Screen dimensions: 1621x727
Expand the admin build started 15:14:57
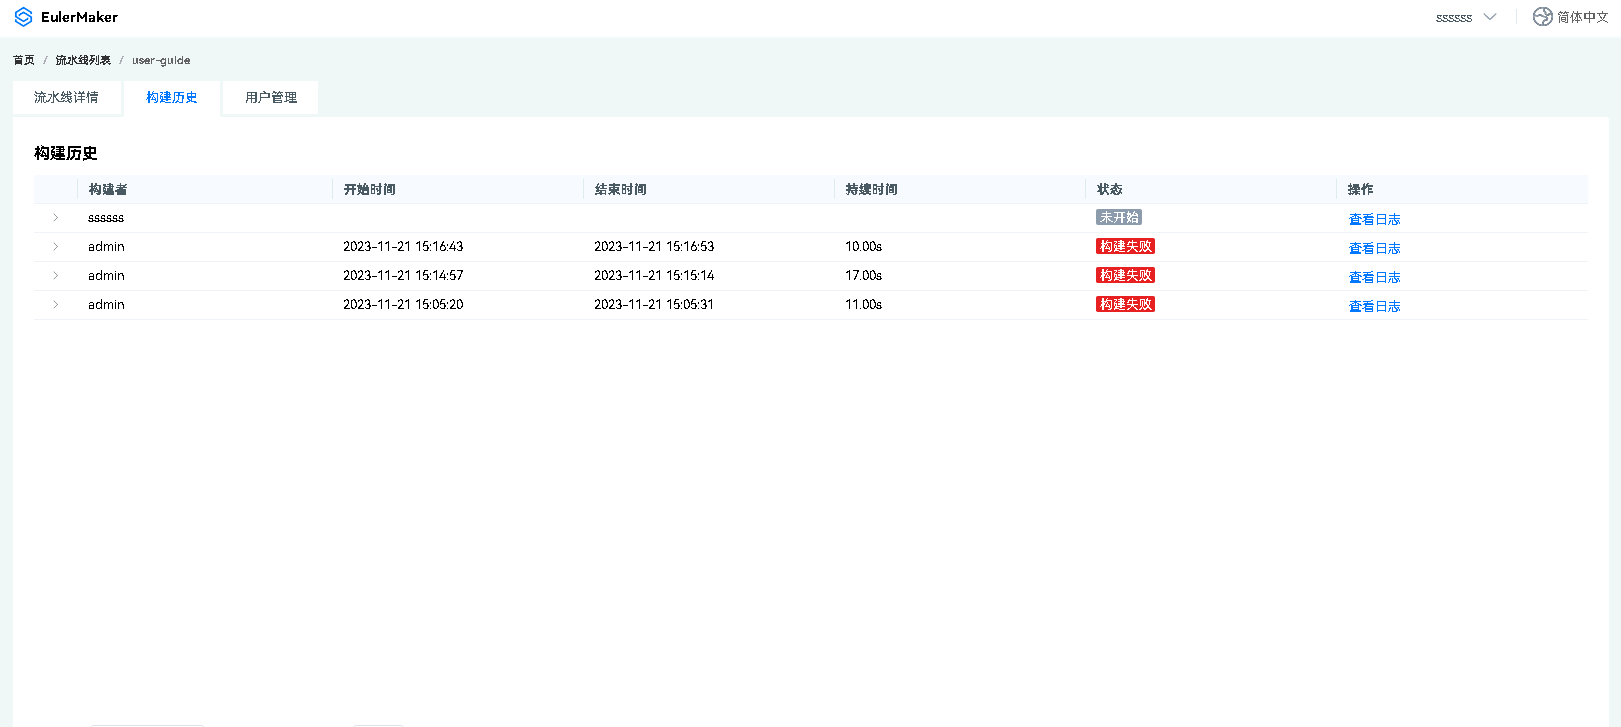(x=56, y=276)
